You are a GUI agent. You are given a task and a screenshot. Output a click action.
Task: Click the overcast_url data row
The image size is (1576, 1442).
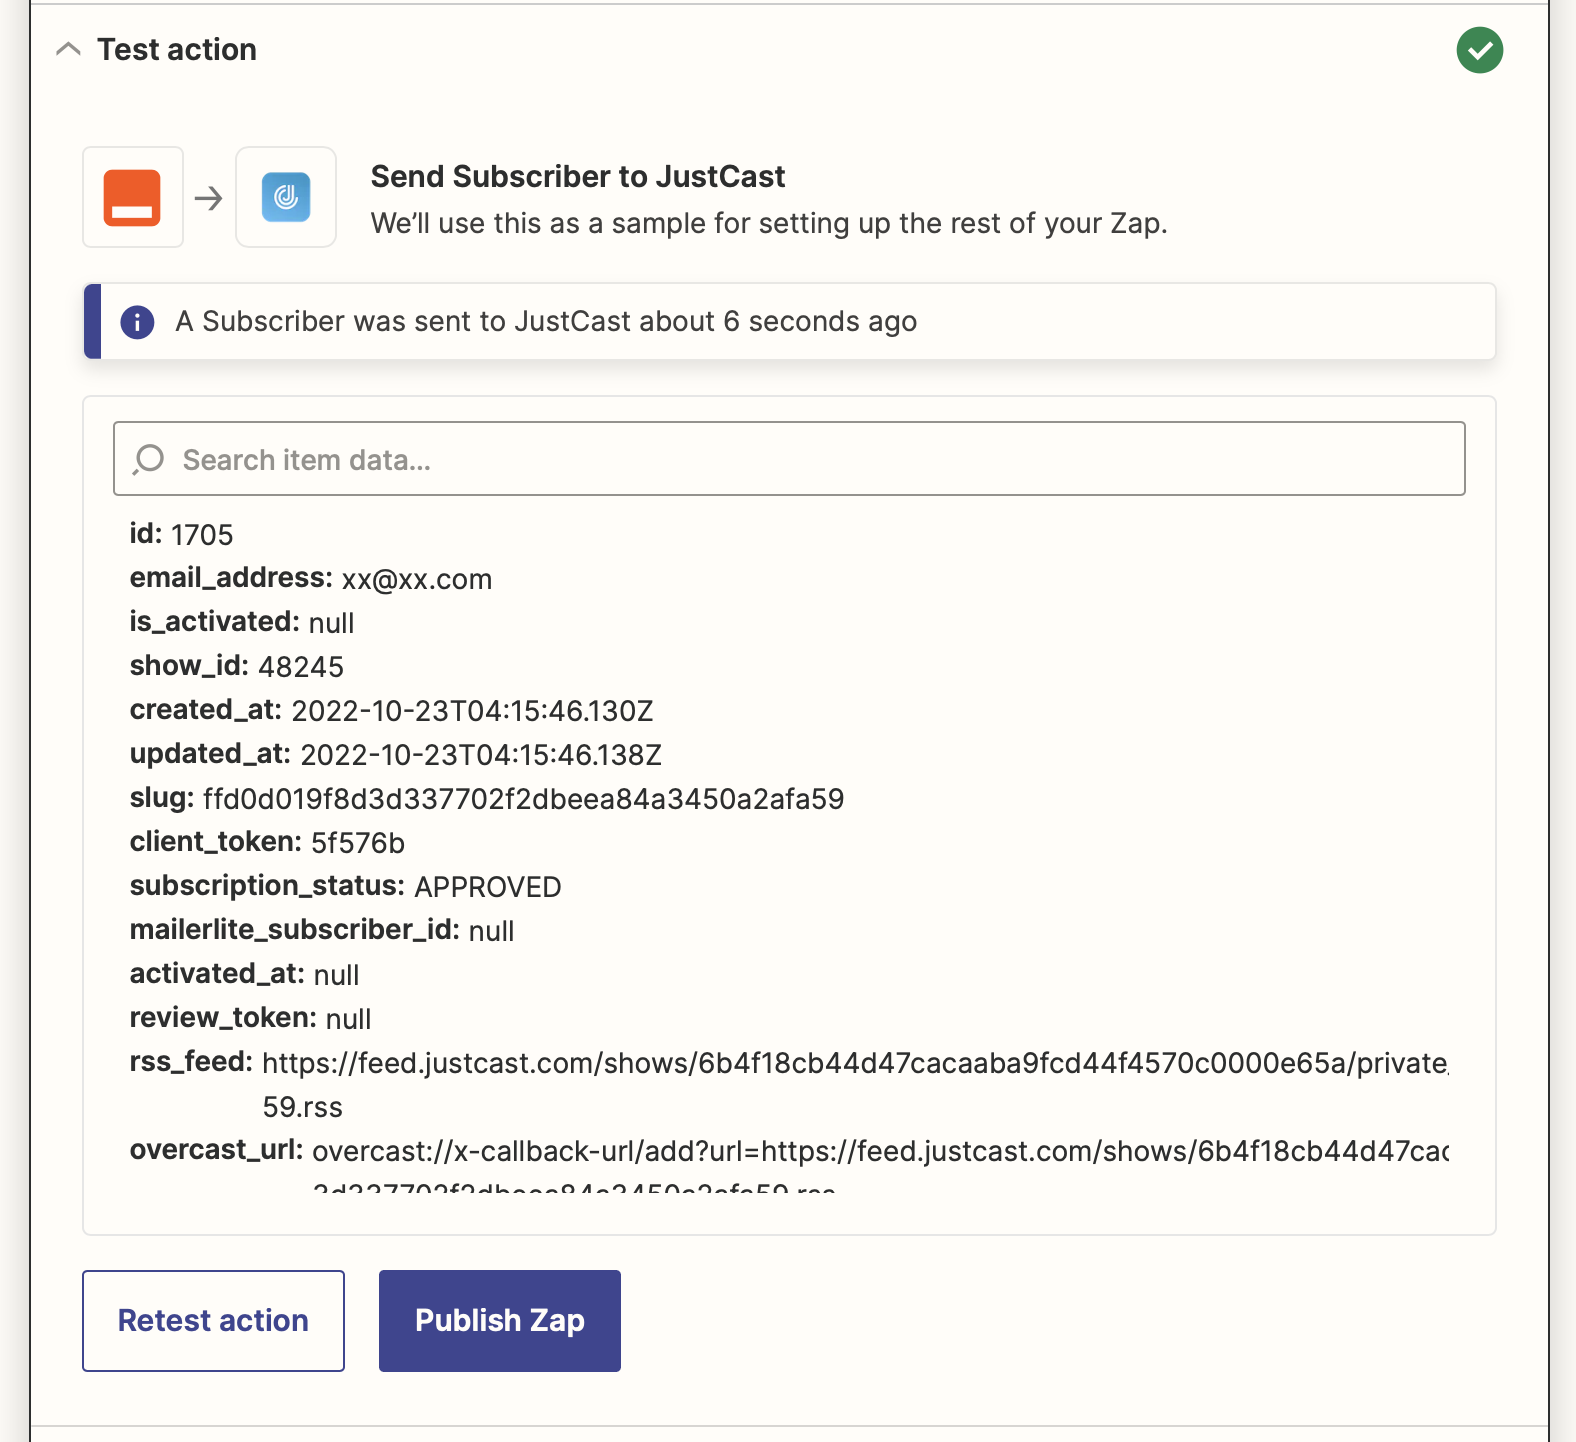(788, 1151)
